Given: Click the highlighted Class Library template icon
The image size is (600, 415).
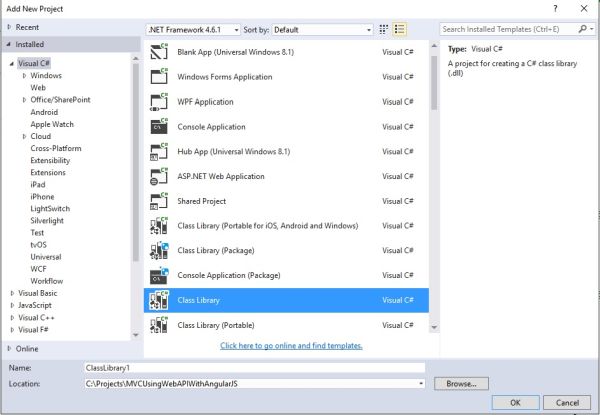Looking at the screenshot, I should (x=159, y=300).
